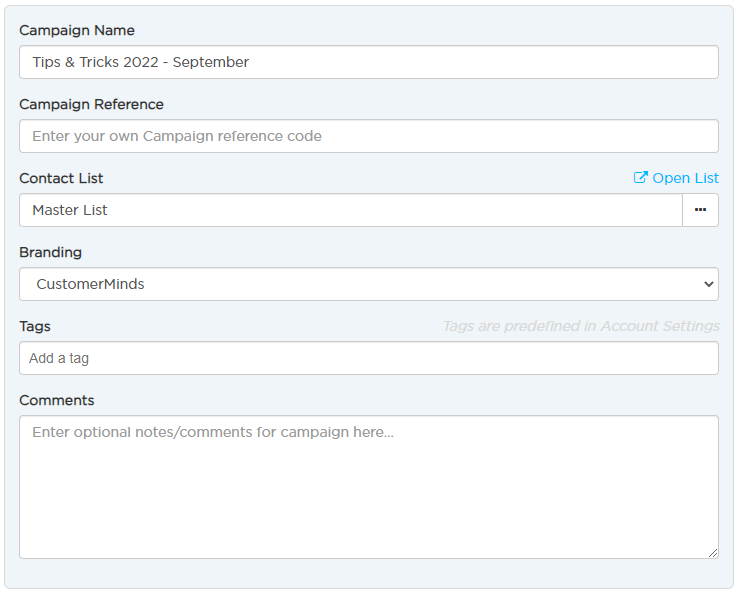Click the Campaign Reference label

[92, 104]
